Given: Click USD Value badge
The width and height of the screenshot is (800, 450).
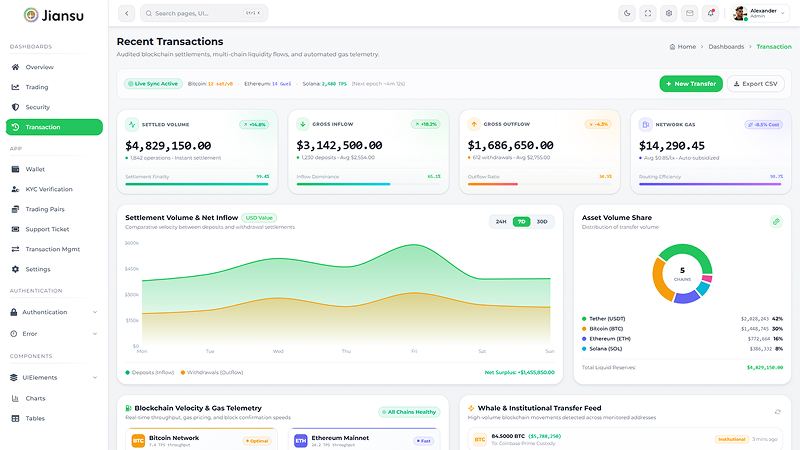Looking at the screenshot, I should (259, 218).
